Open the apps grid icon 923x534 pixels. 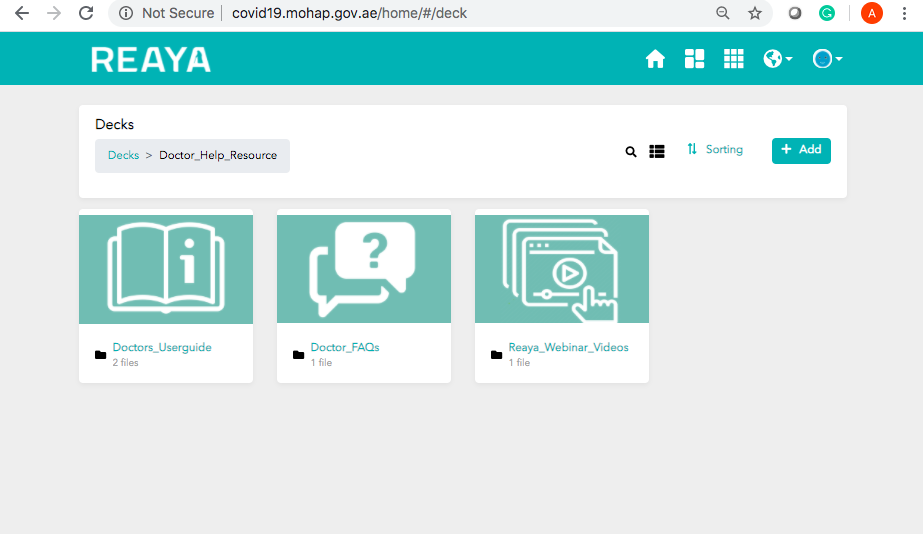click(734, 60)
